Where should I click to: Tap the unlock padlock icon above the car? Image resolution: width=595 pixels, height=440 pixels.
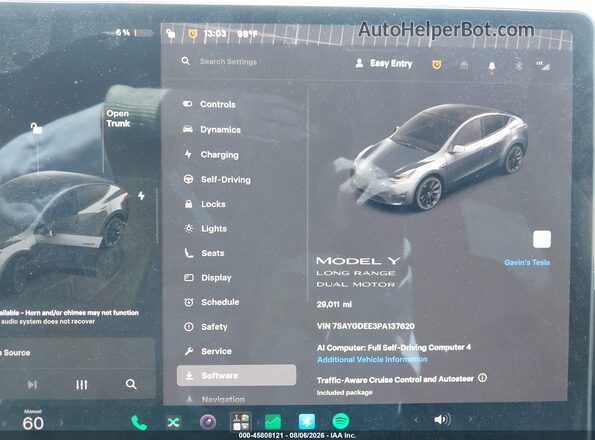click(36, 128)
